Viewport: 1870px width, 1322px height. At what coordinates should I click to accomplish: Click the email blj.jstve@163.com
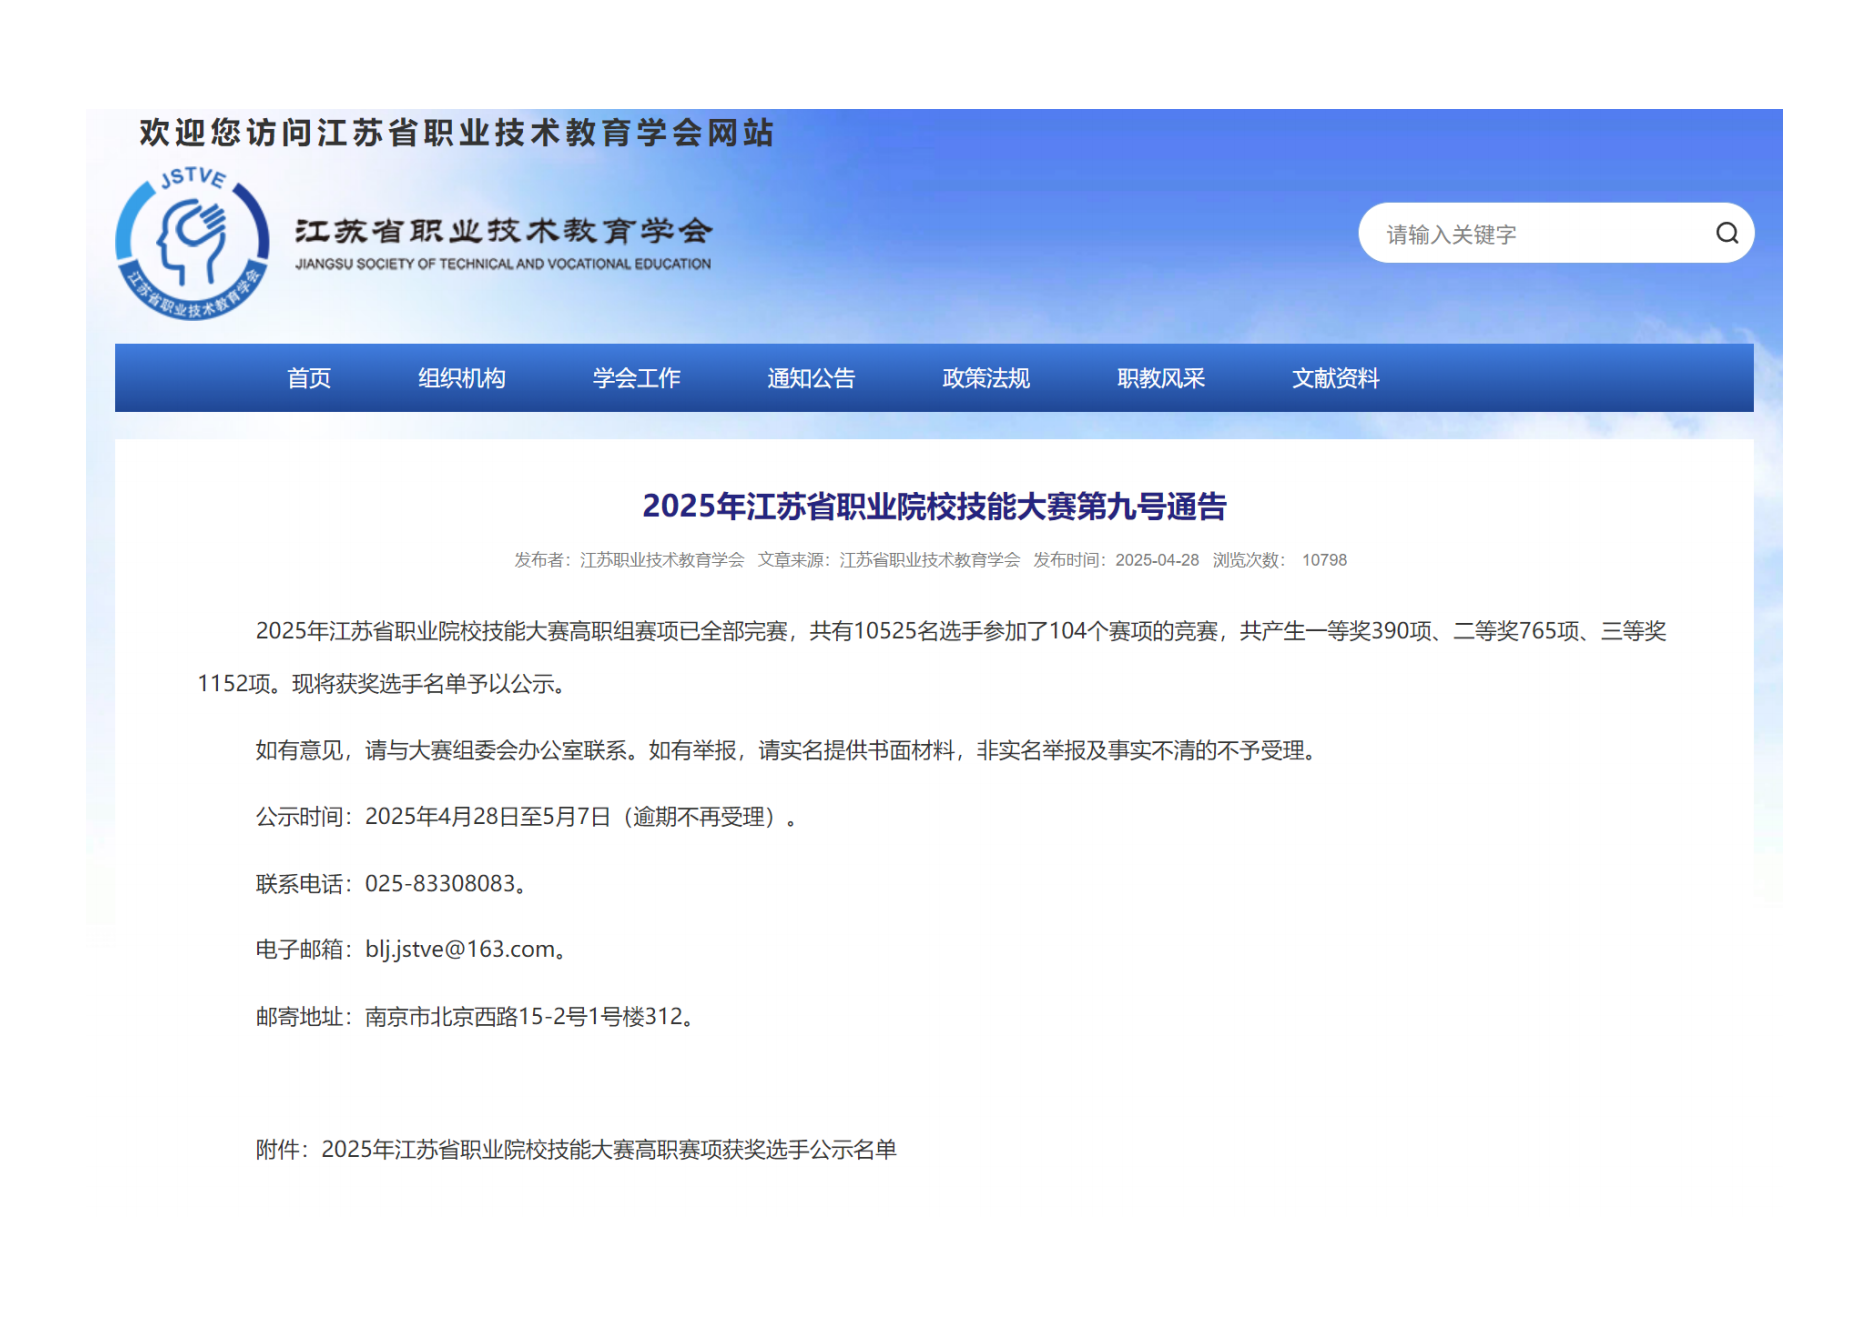[x=460, y=949]
